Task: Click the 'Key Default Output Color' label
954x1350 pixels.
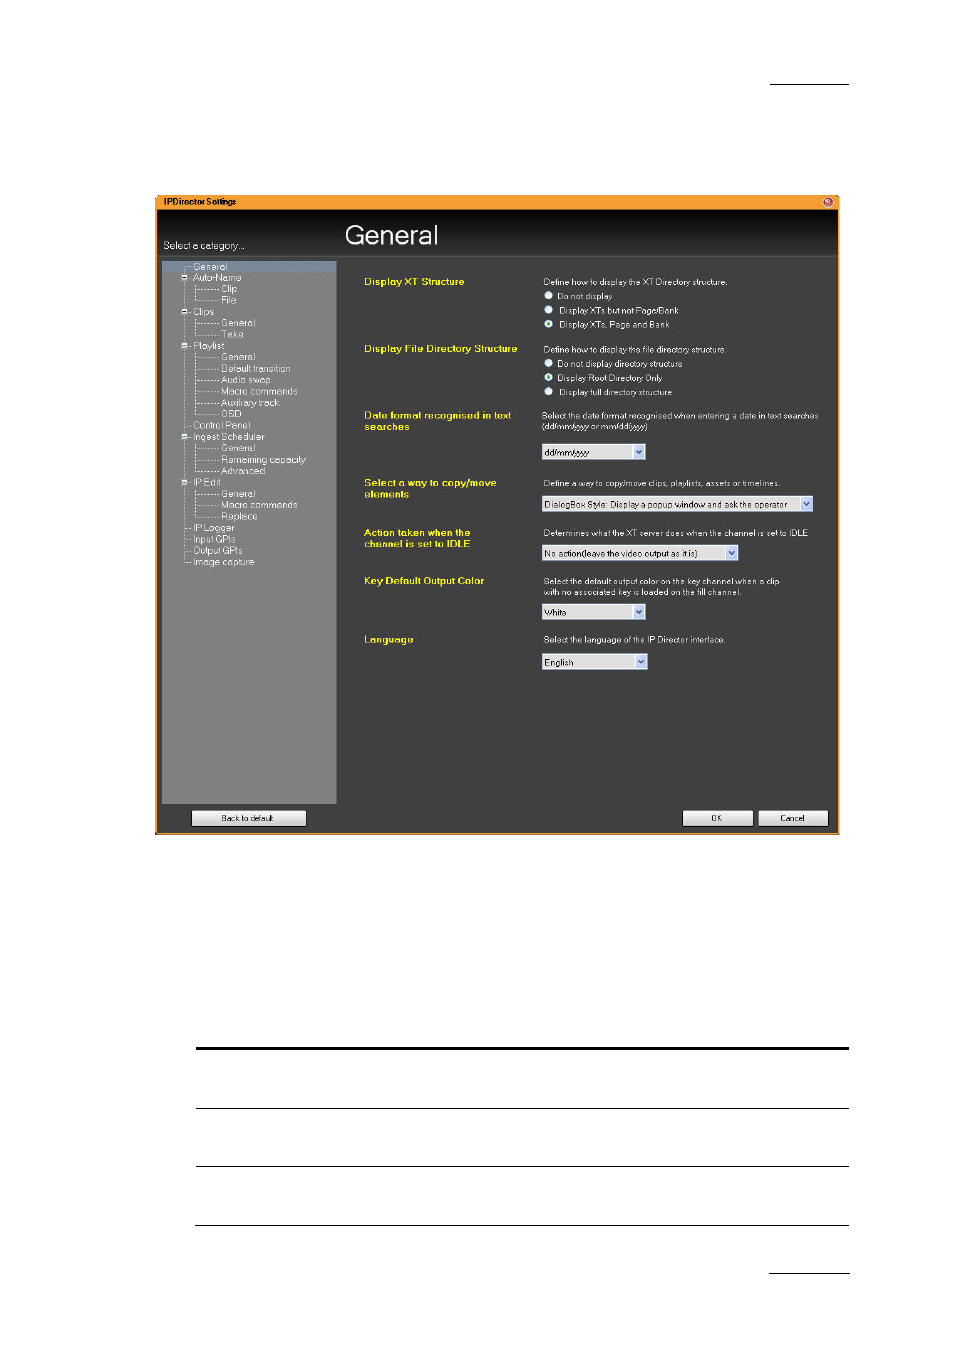Action: pos(424,581)
